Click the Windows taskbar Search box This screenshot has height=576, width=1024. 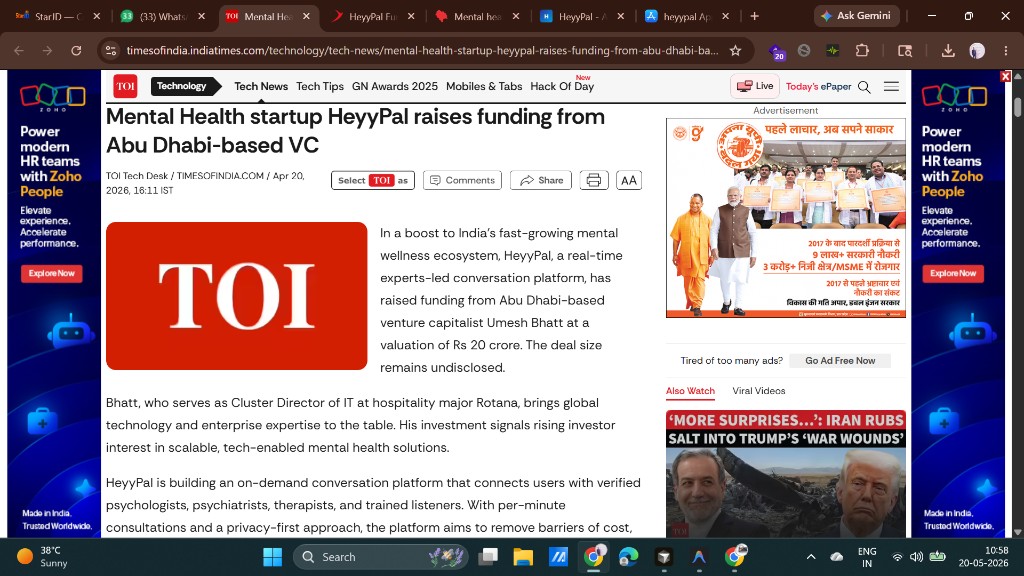[x=381, y=557]
